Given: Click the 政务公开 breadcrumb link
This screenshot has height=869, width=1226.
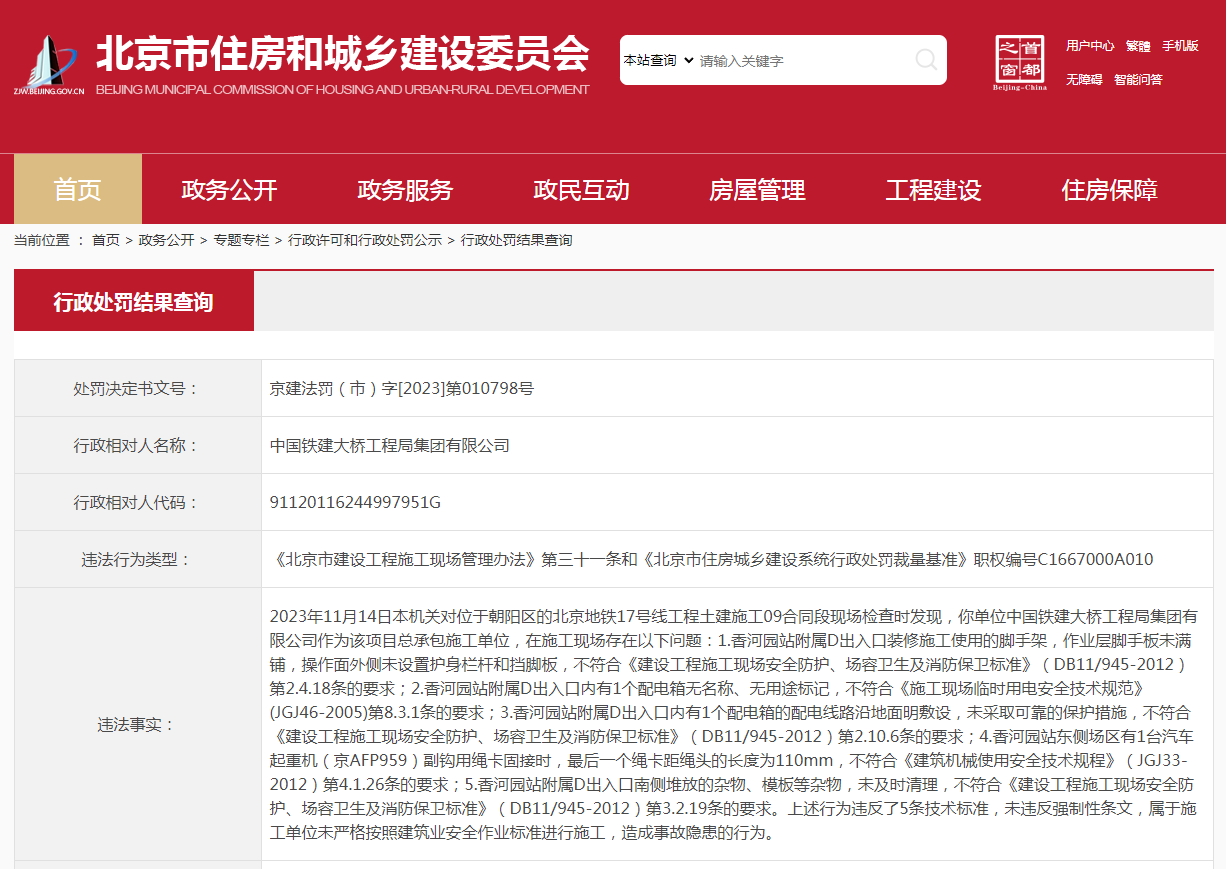Looking at the screenshot, I should coord(166,240).
